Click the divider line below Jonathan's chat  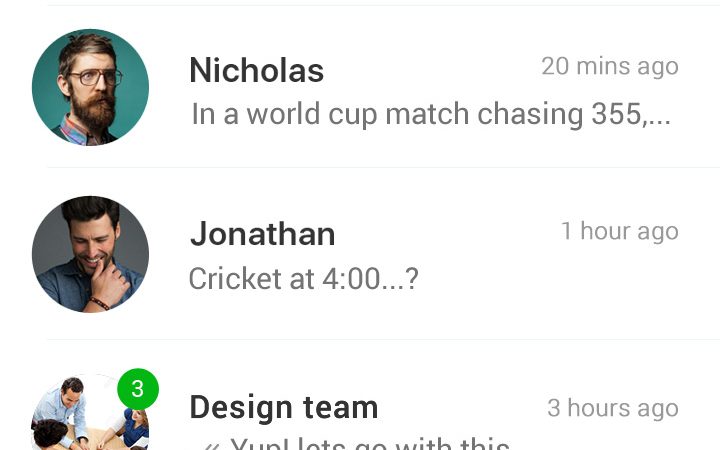383,340
